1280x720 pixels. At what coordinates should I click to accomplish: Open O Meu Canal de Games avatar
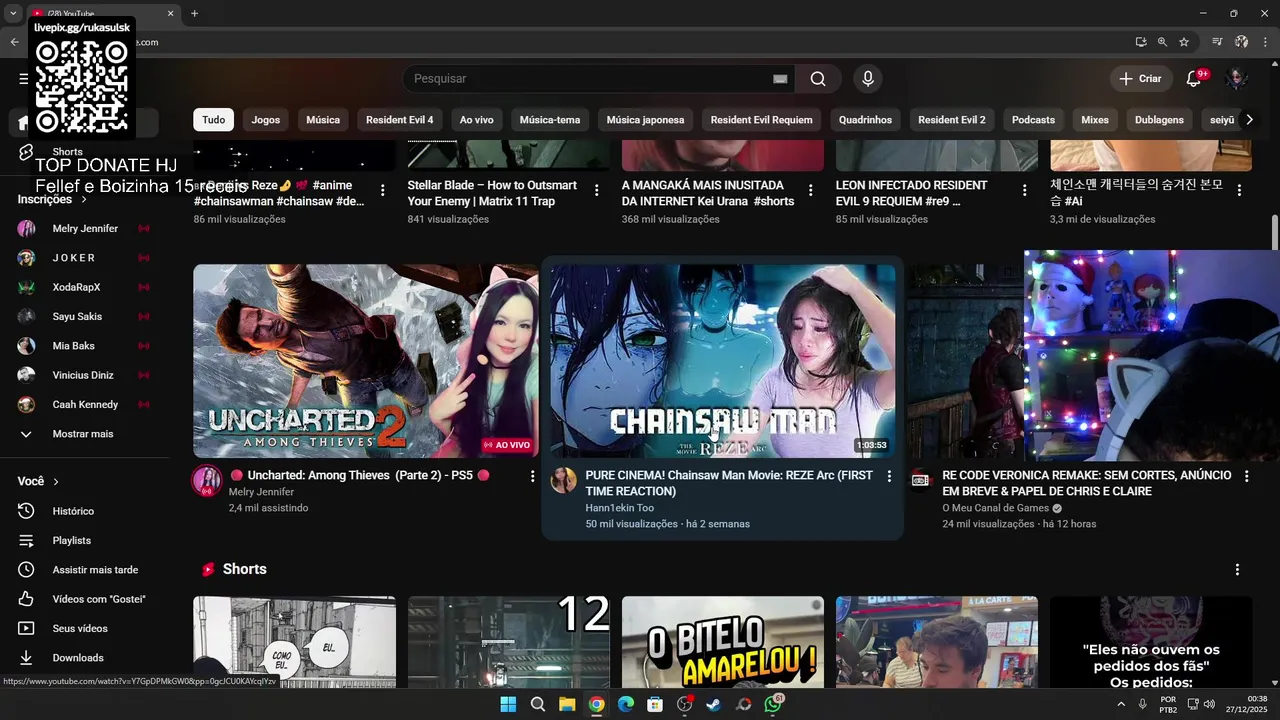coord(920,480)
